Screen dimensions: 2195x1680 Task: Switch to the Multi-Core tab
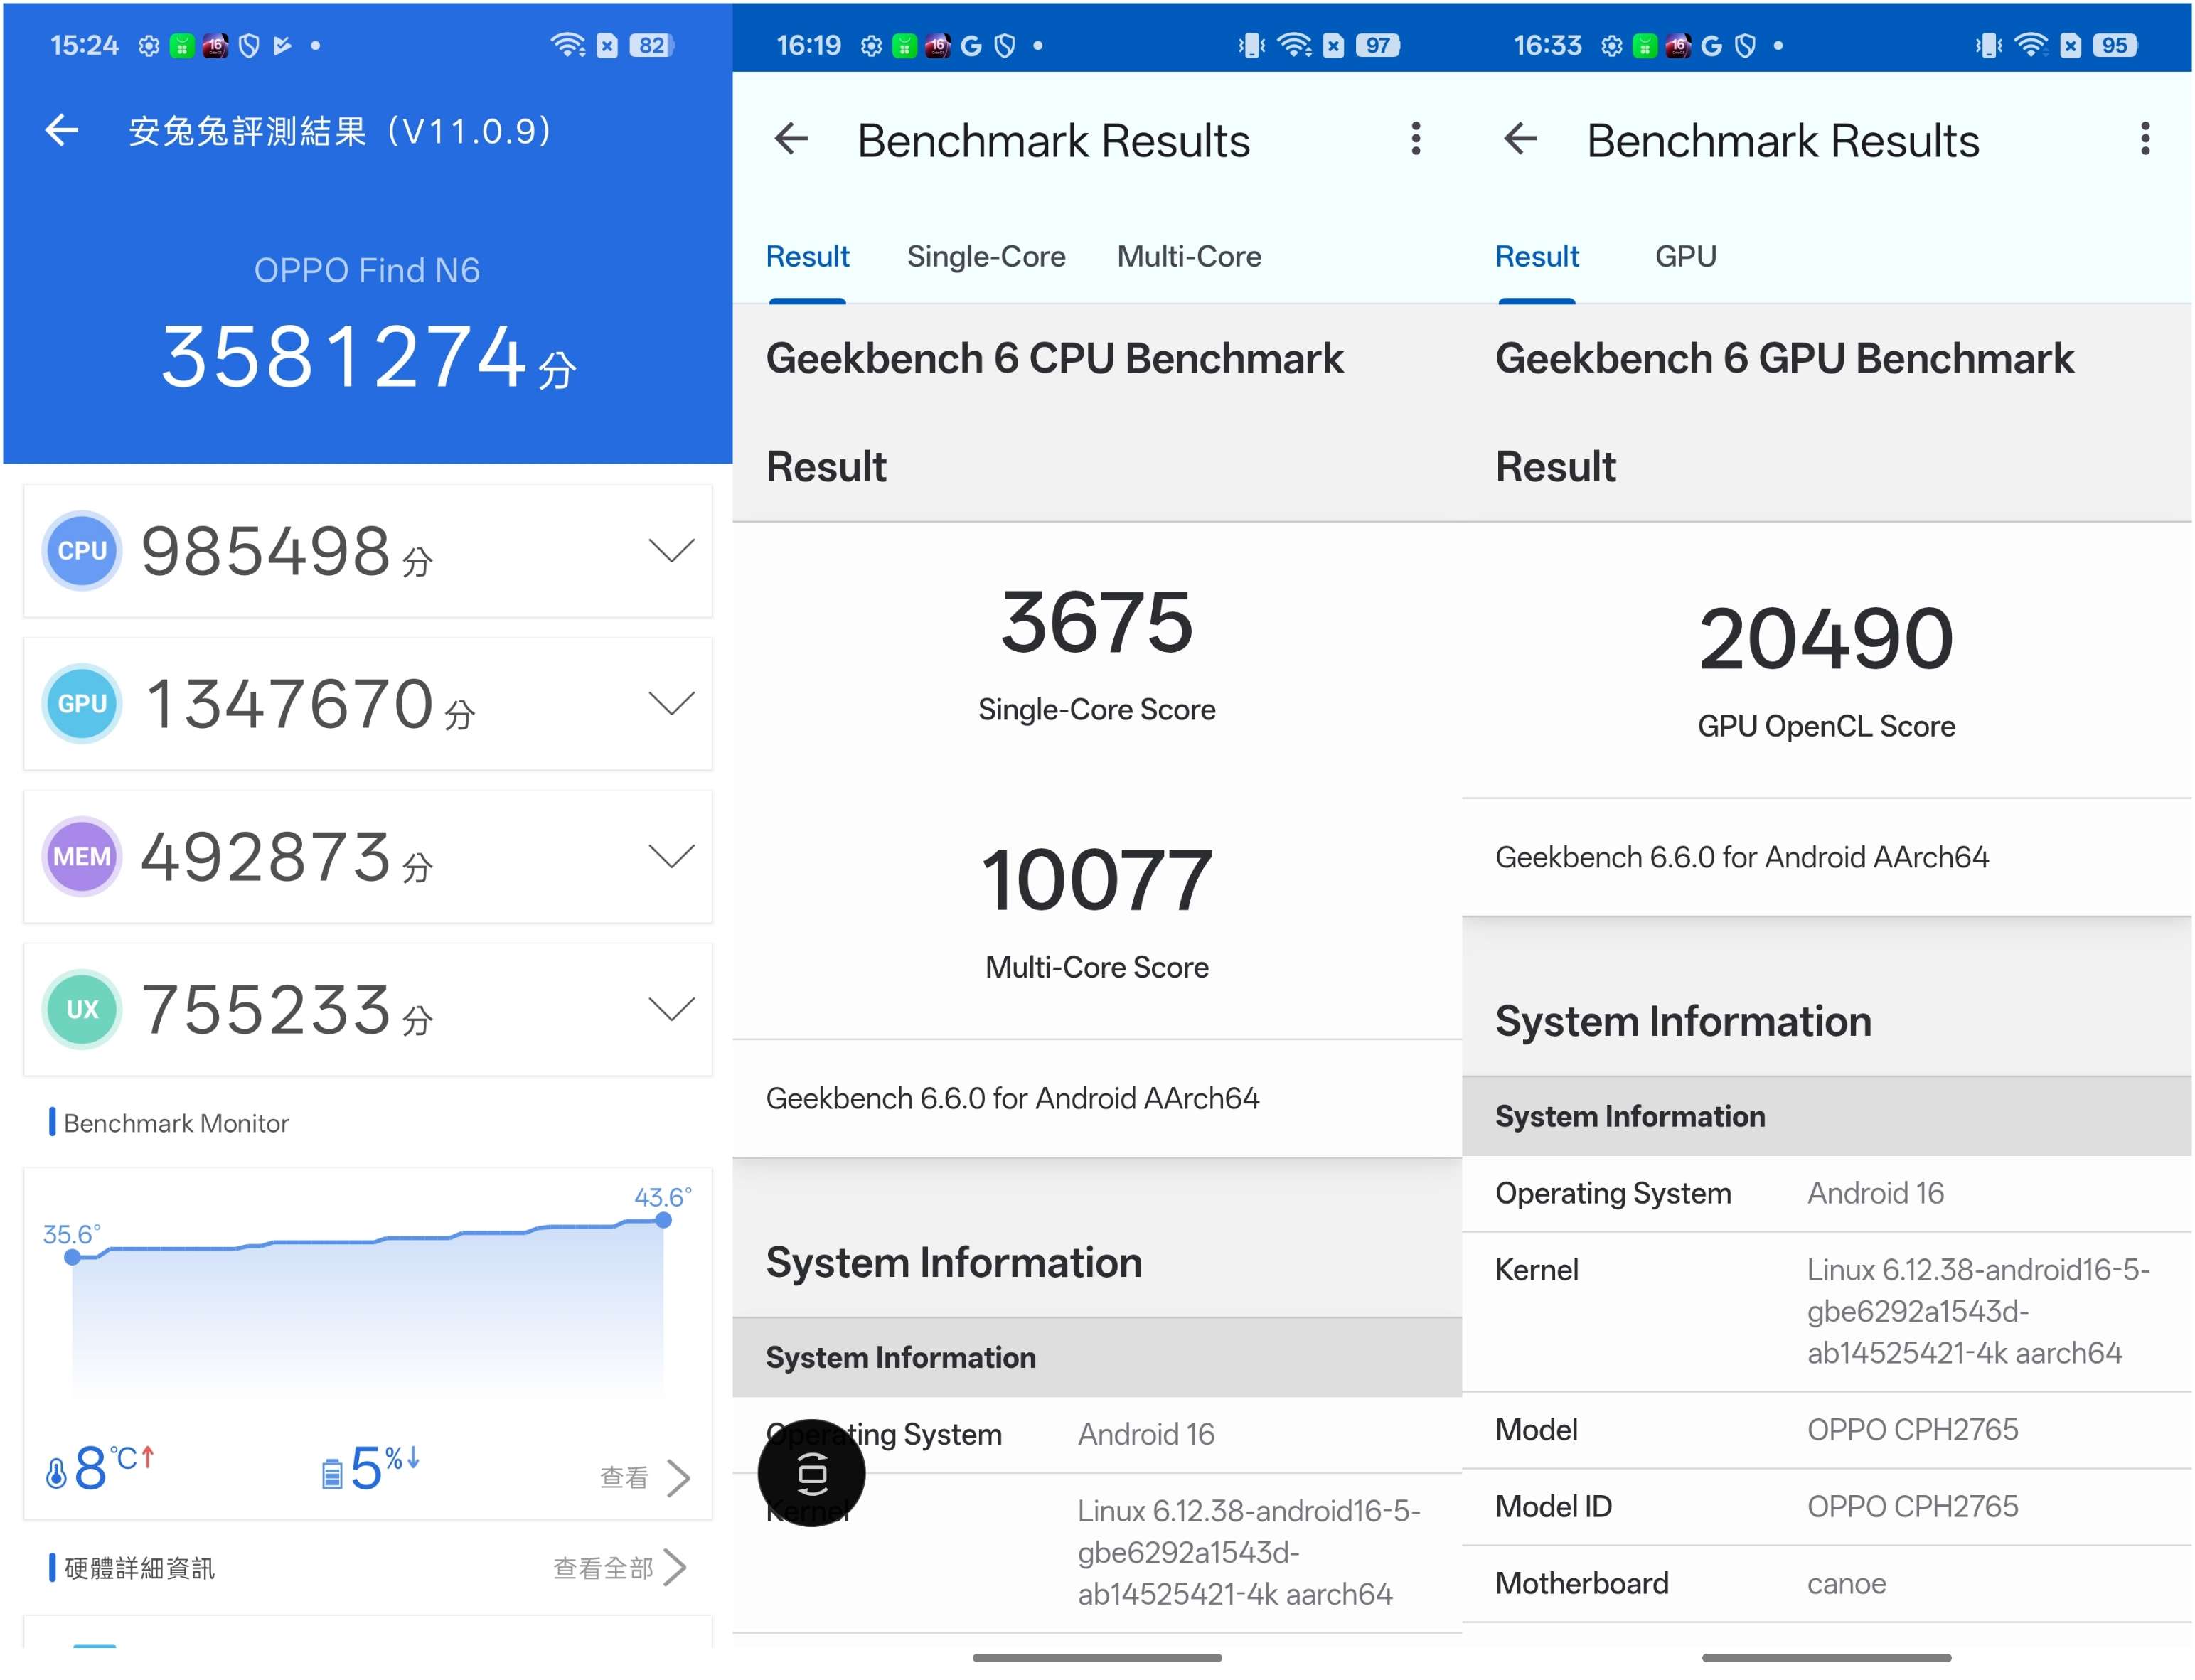(x=1189, y=257)
